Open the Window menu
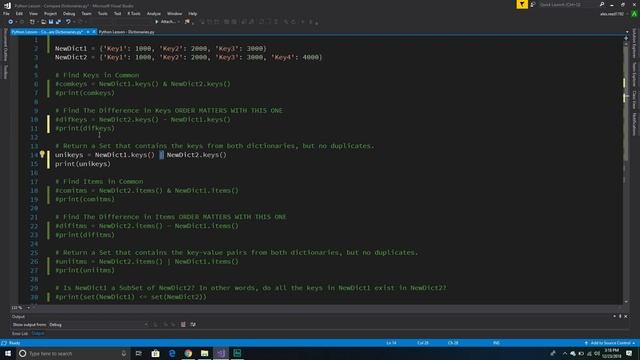The width and height of the screenshot is (640, 360). 174,13
